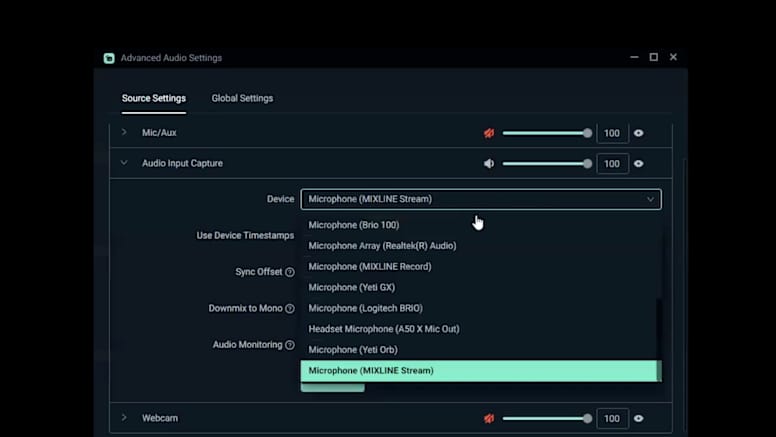Screen dimensions: 776x437
Task: Maximize the Advanced Audio Settings window
Action: tap(654, 57)
